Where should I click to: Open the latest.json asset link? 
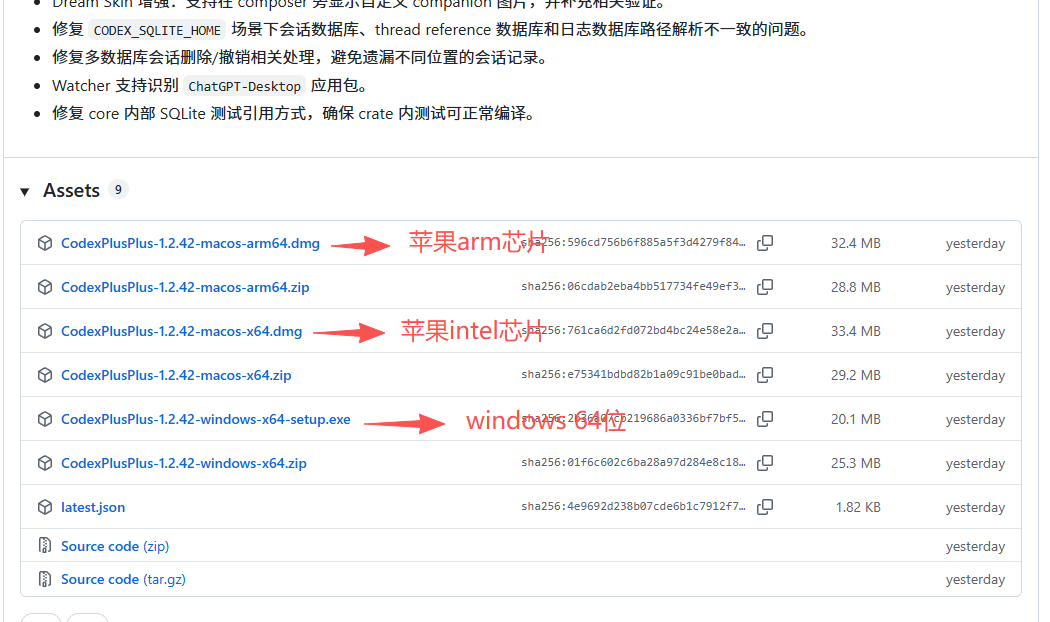(93, 508)
